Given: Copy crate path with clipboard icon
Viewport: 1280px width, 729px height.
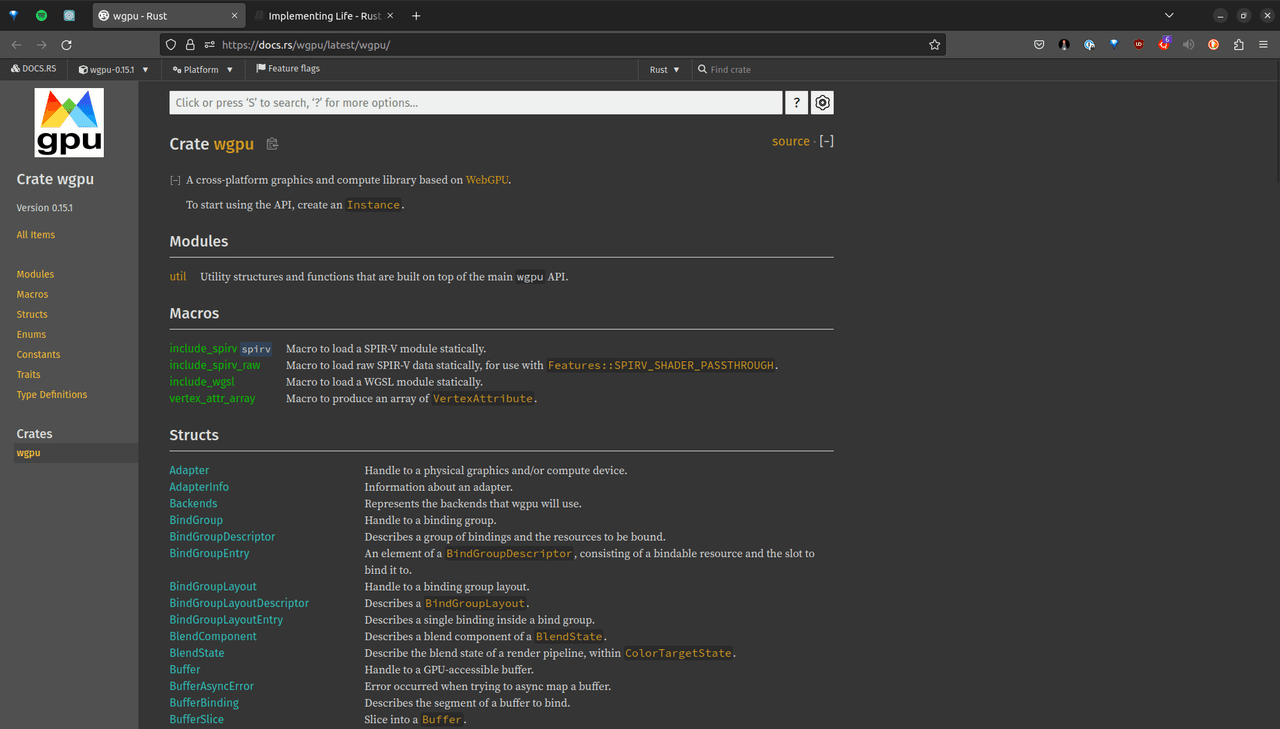Looking at the screenshot, I should coord(272,144).
